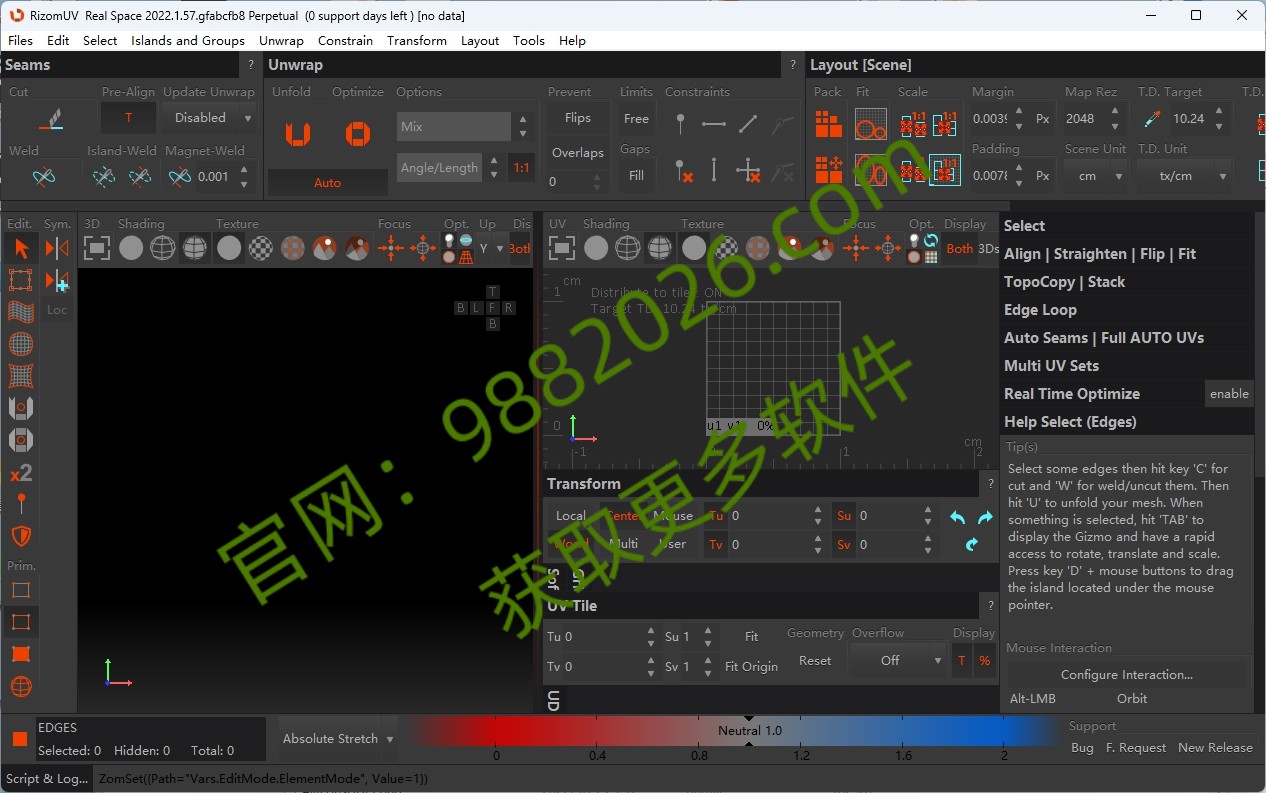Toggle Prevent Overlaps
Viewport: 1266px width, 793px height.
578,153
